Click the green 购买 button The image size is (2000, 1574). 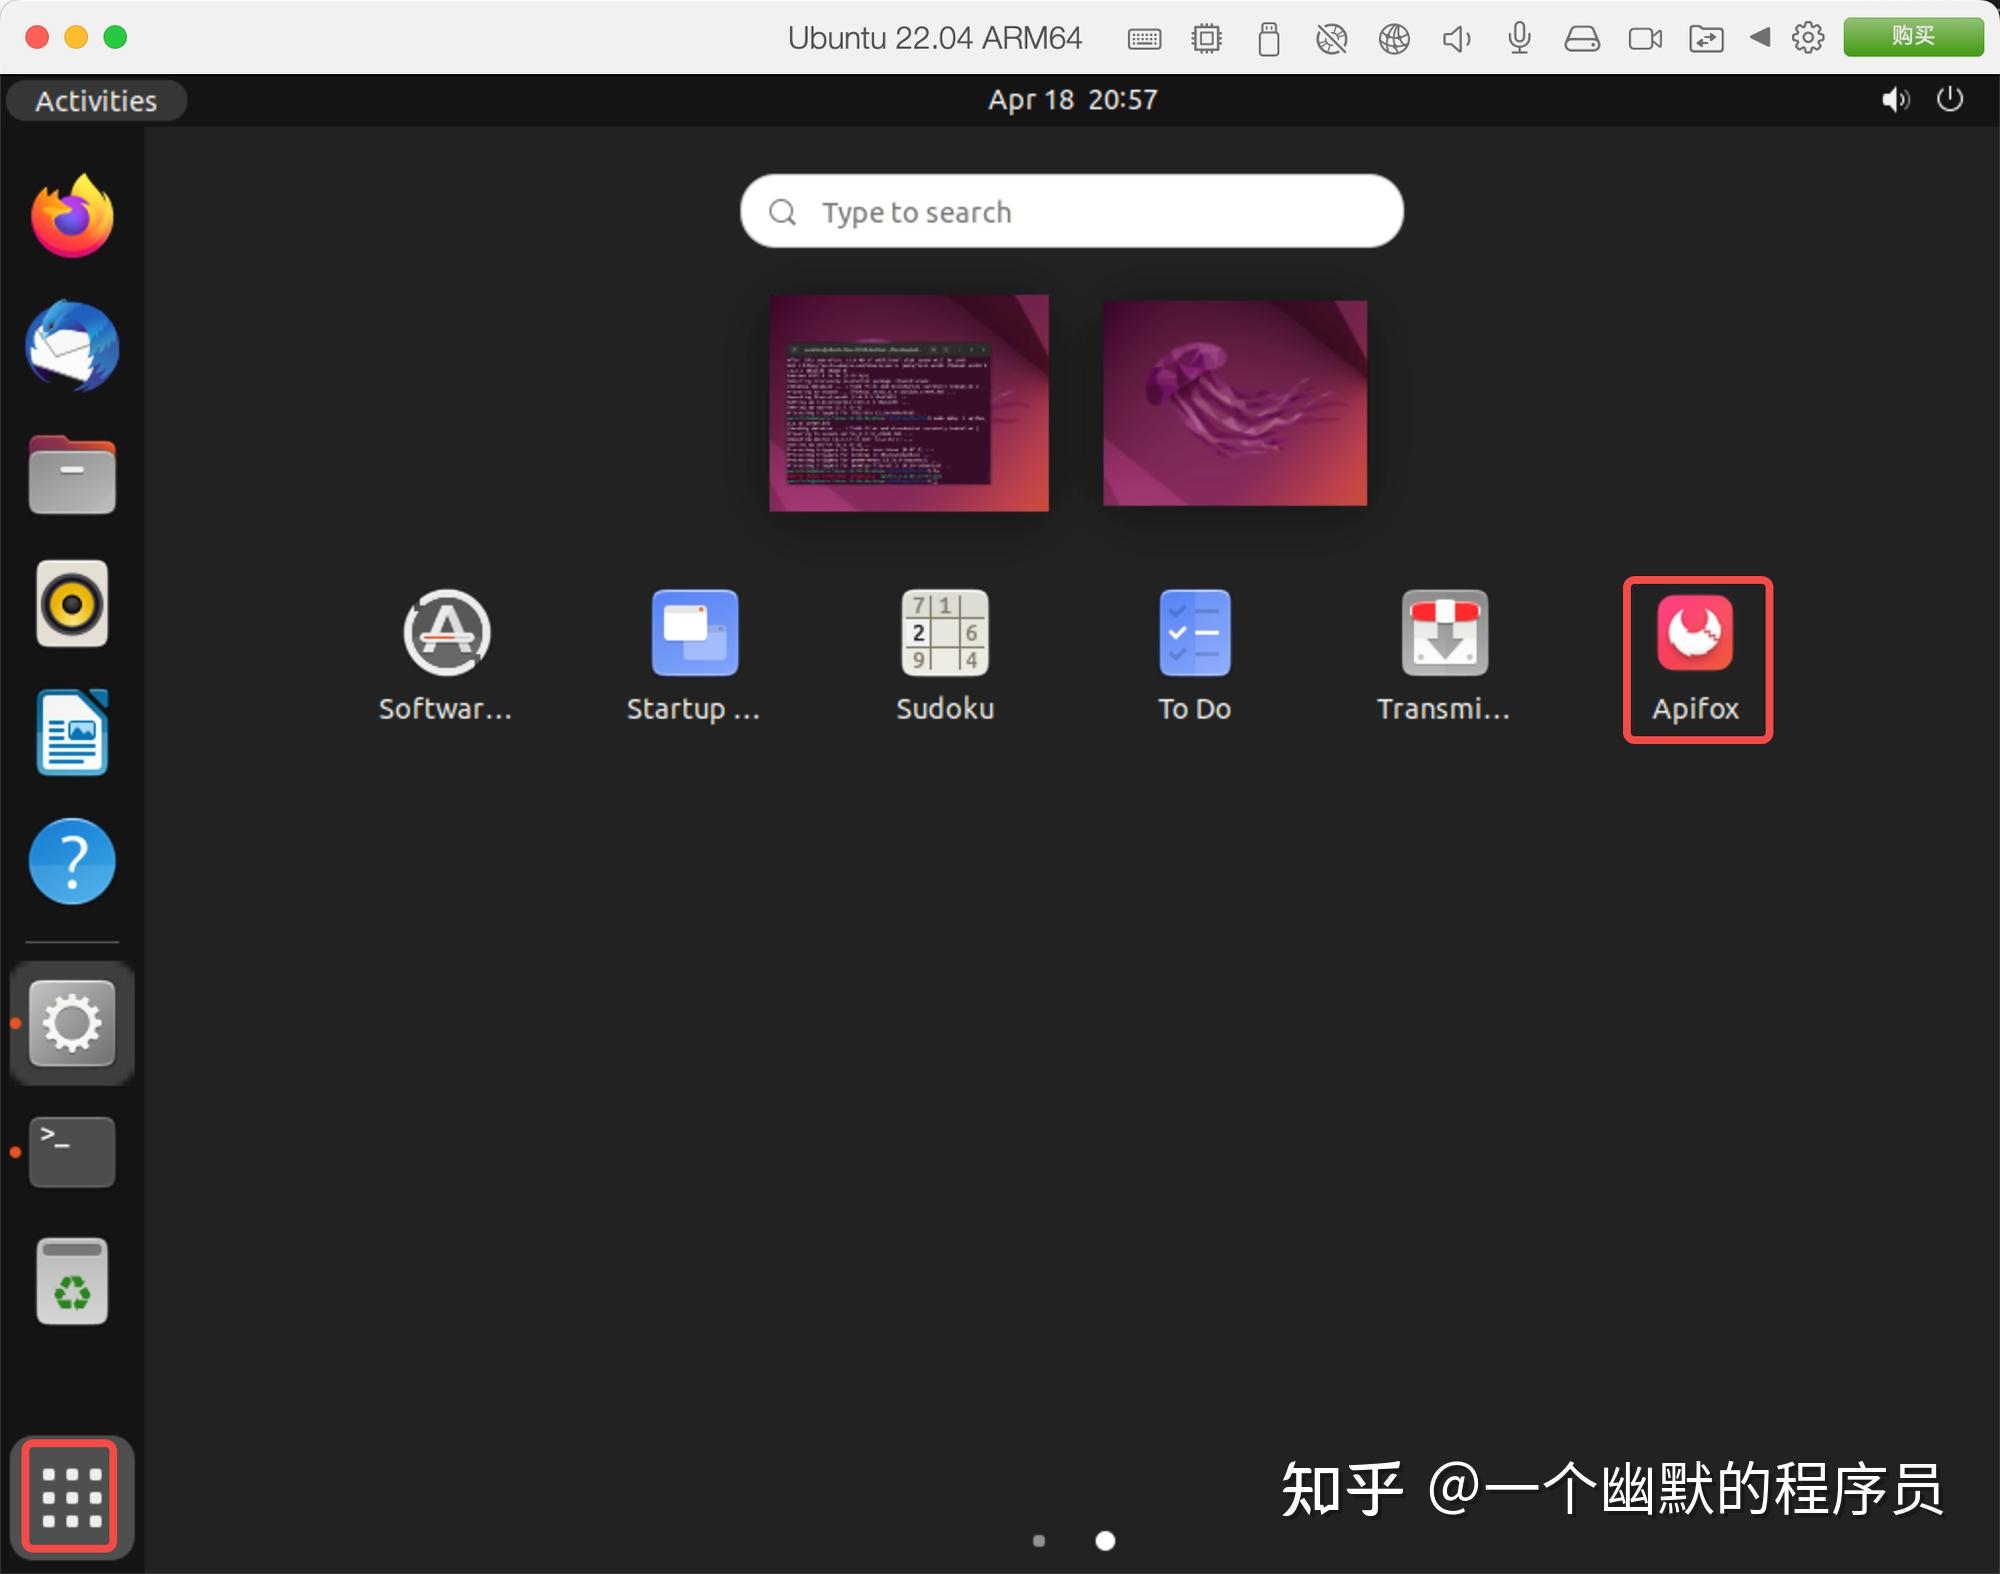(x=1913, y=36)
